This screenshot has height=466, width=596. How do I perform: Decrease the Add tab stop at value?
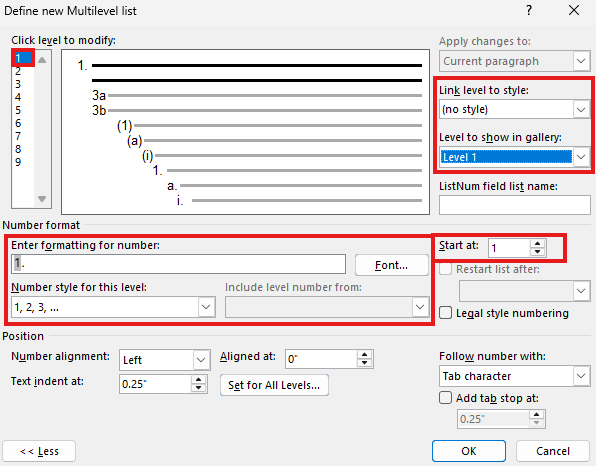(536, 423)
